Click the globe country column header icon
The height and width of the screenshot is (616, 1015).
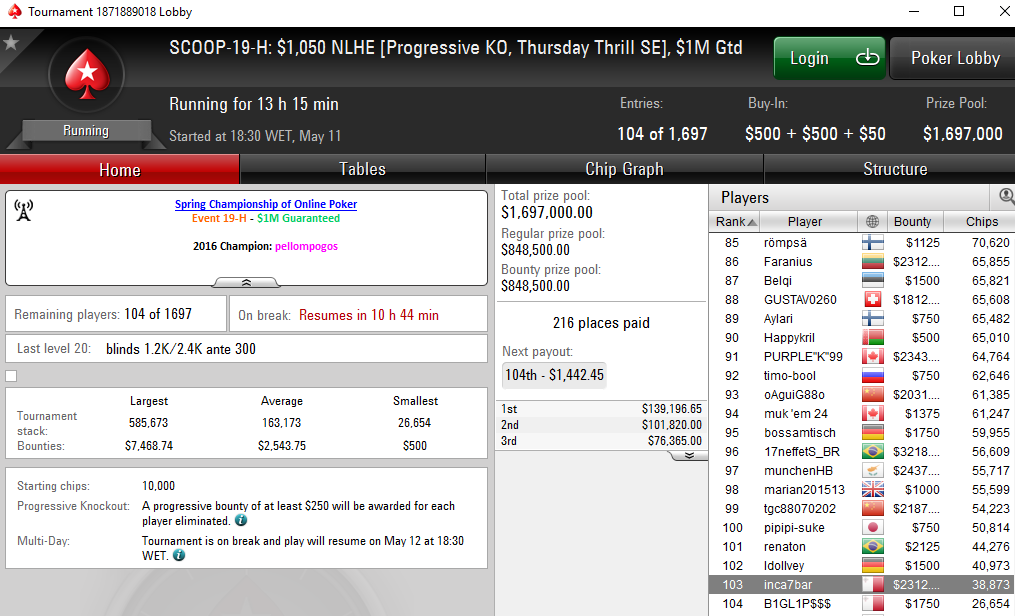point(872,221)
